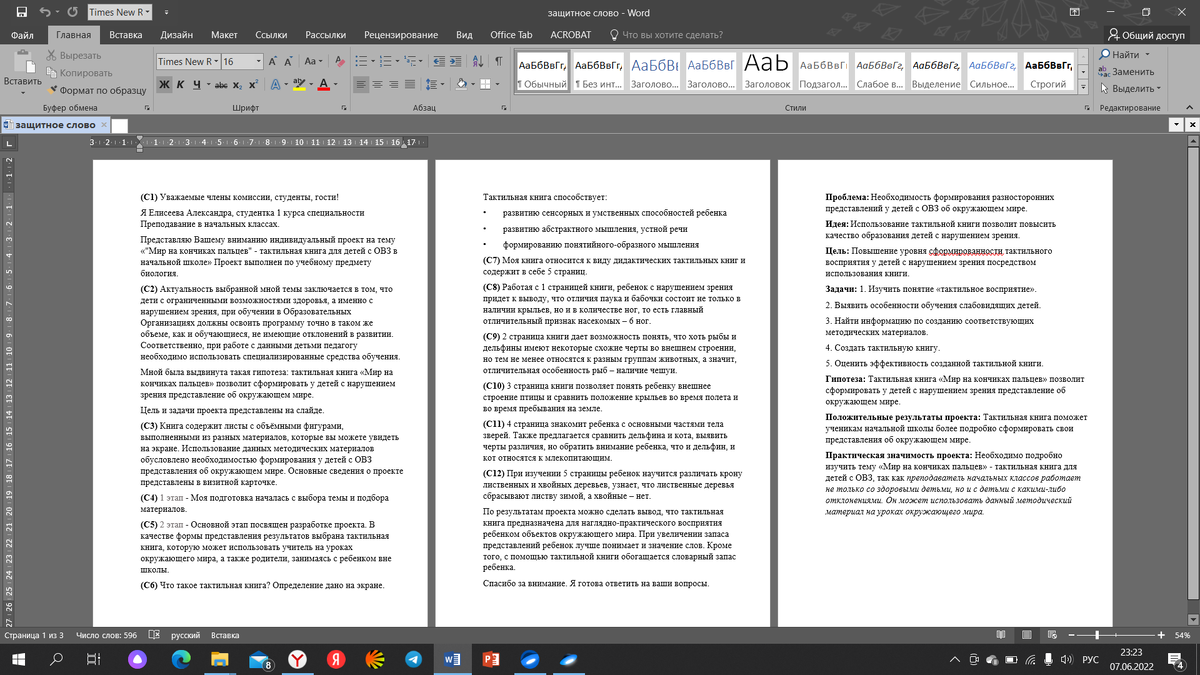
Task: Click the Общий доступ share button
Action: (x=1148, y=34)
